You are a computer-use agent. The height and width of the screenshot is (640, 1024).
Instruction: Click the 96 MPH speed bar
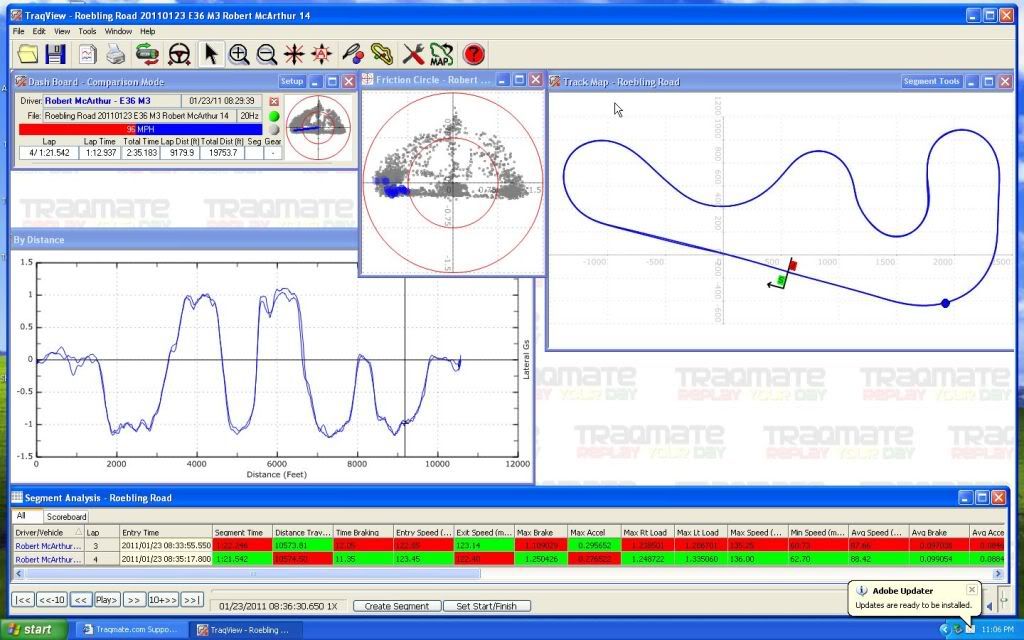pyautogui.click(x=140, y=129)
